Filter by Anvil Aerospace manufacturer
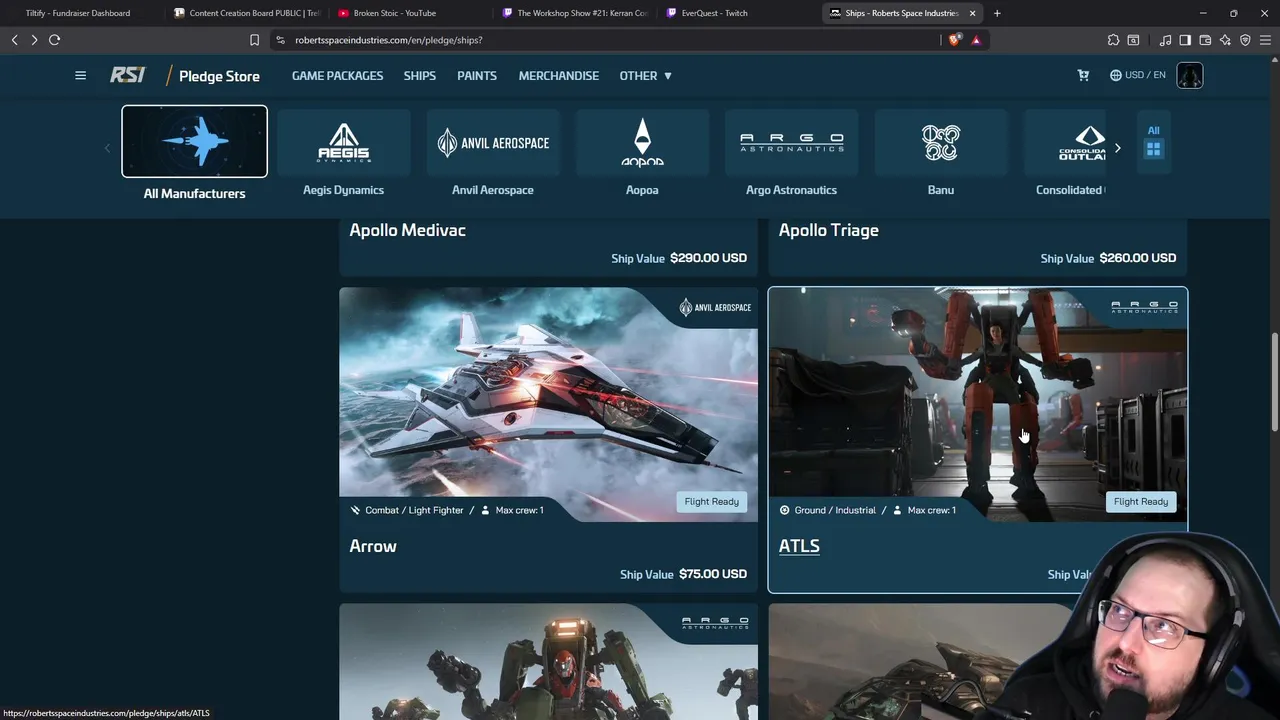This screenshot has height=720, width=1280. coord(493,153)
